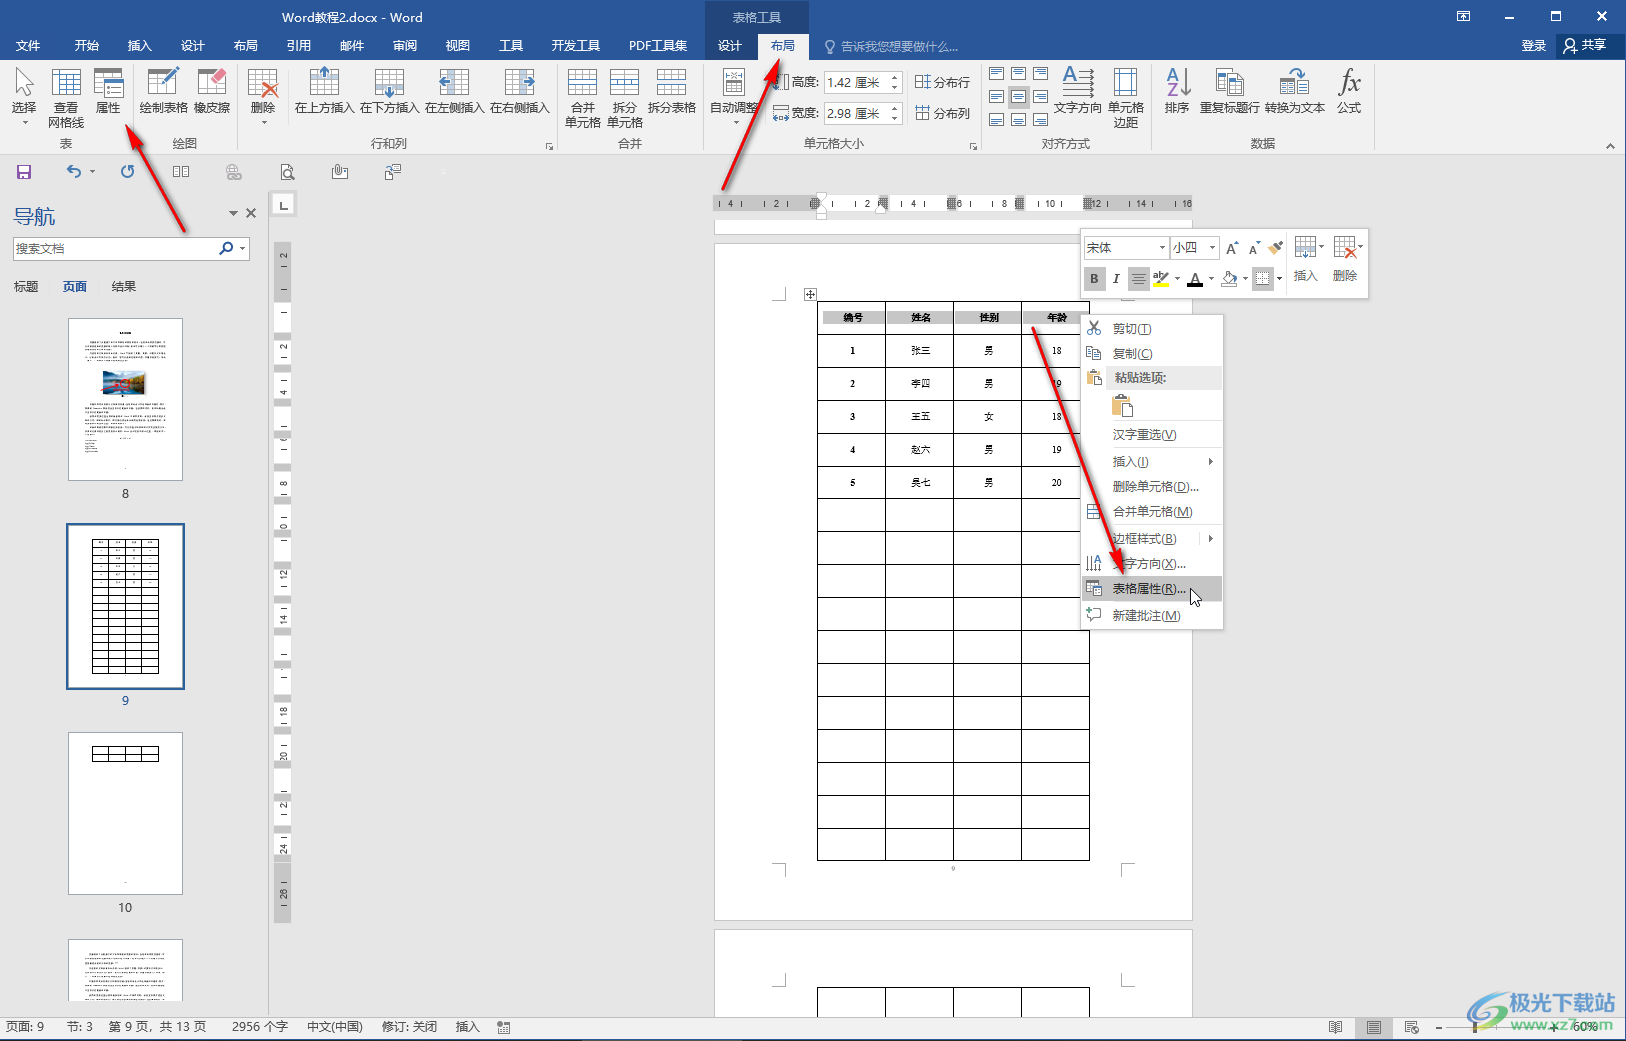Open the Delete (删除) ribbon dropdown
This screenshot has width=1626, height=1041.
(x=263, y=96)
